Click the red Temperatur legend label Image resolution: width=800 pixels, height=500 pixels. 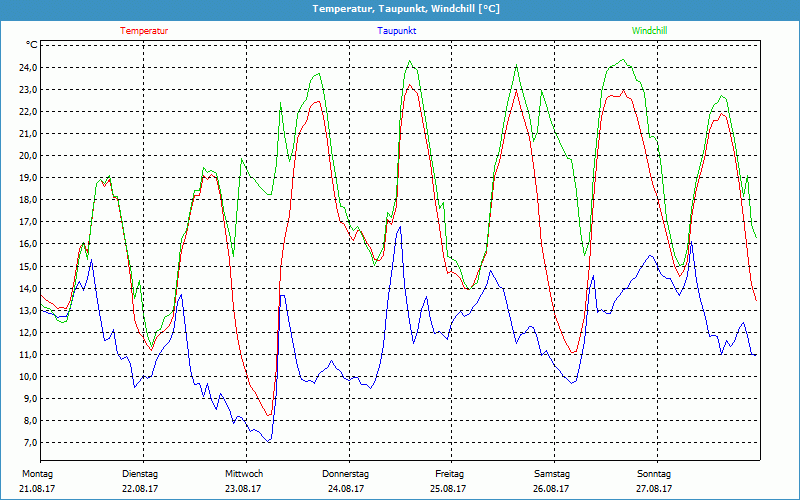click(x=144, y=31)
